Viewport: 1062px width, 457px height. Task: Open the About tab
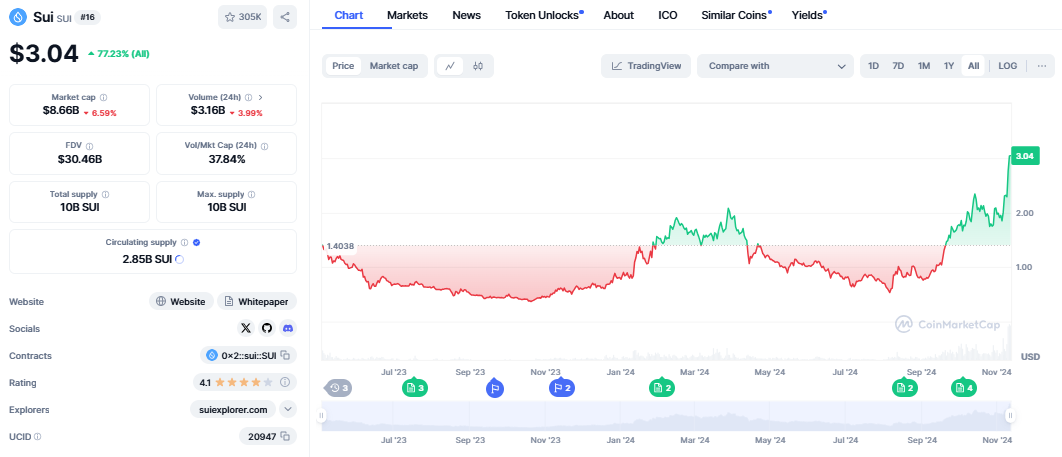pyautogui.click(x=618, y=15)
